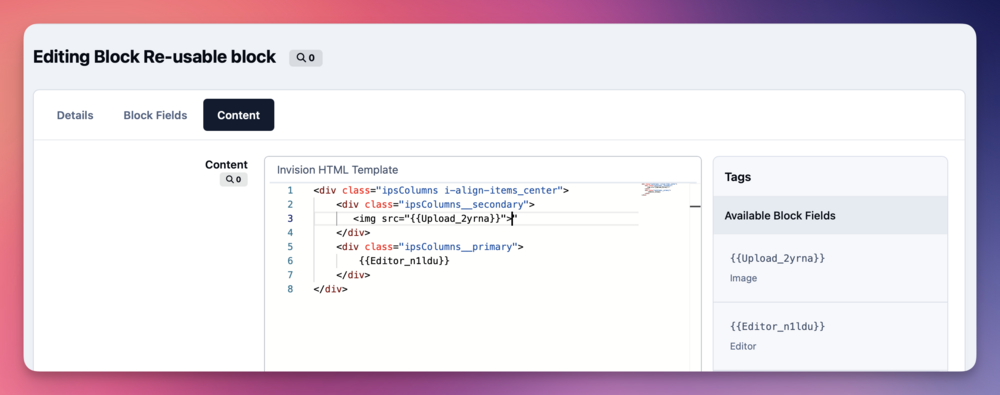
Task: Click line number 2 in gutter
Action: point(290,204)
